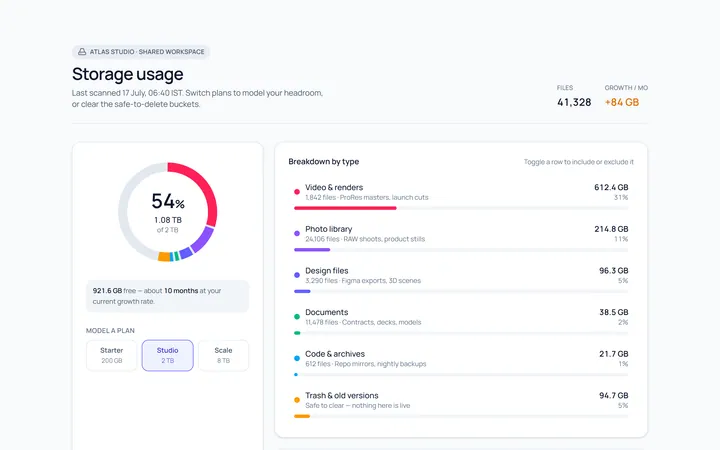
Task: Click the 214.8 GB value
Action: tap(611, 229)
